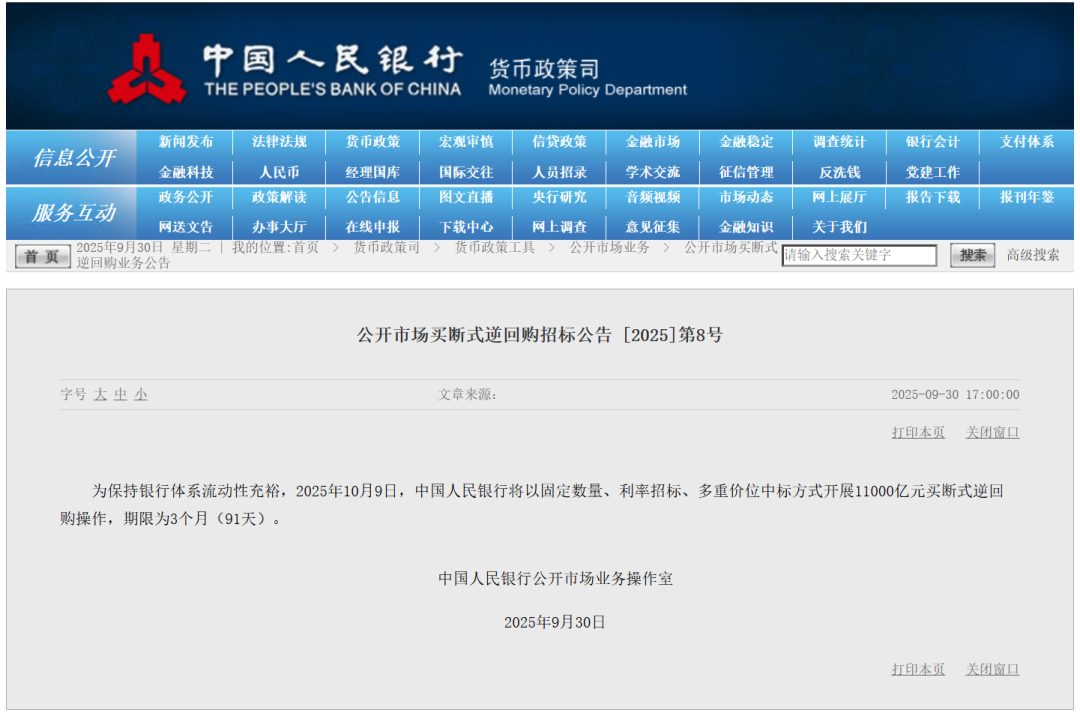Focus the search keyword input field
The height and width of the screenshot is (716, 1080).
tap(859, 255)
